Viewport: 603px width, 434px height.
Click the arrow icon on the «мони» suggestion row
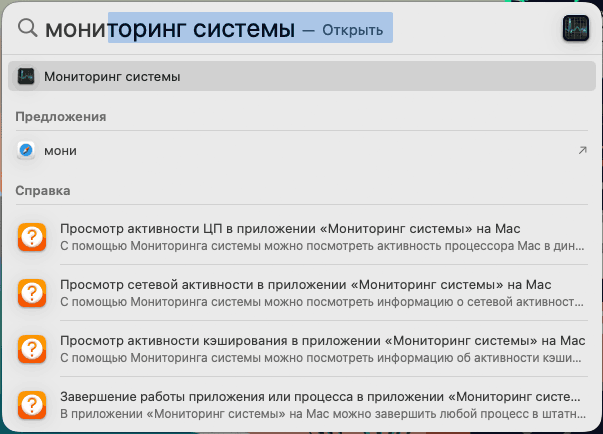582,150
